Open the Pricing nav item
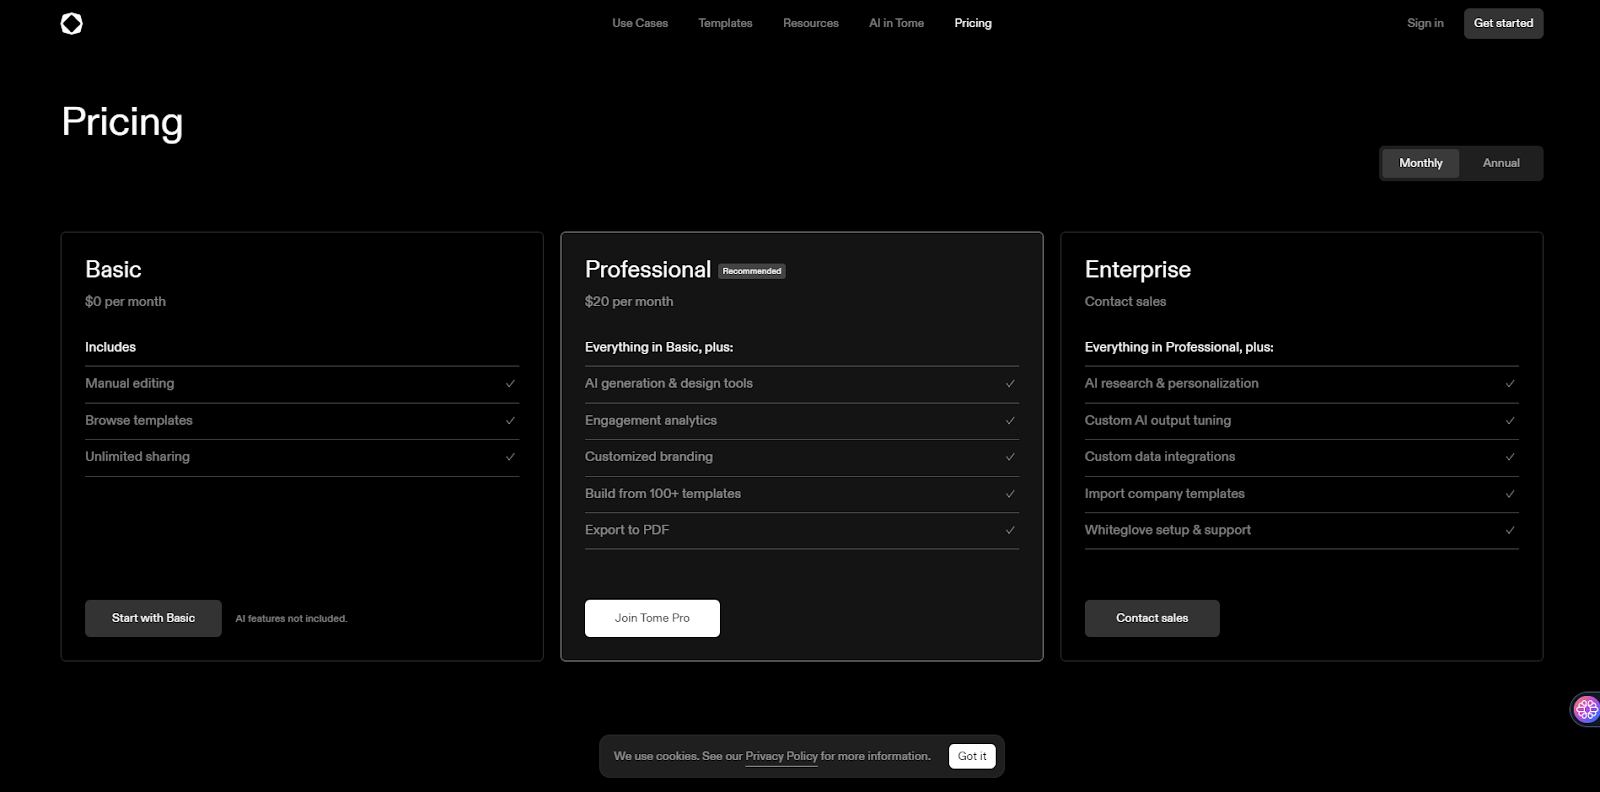This screenshot has height=792, width=1600. 973,23
